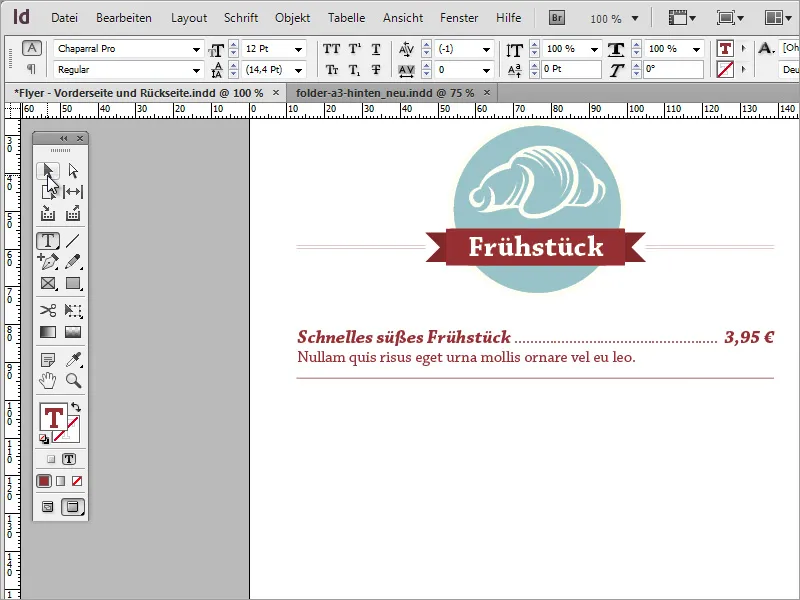Choose the Page tool
The height and width of the screenshot is (600, 800).
click(48, 192)
